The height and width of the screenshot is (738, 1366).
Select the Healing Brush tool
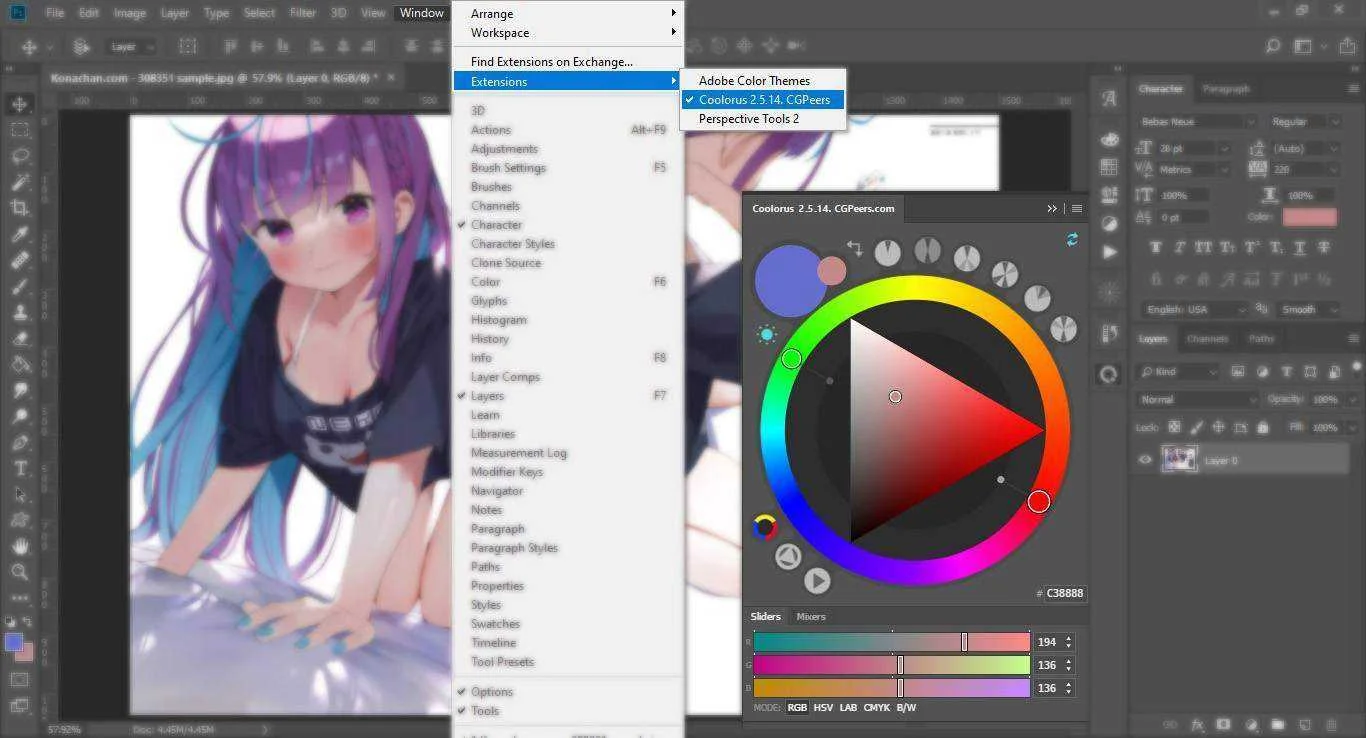[x=19, y=260]
